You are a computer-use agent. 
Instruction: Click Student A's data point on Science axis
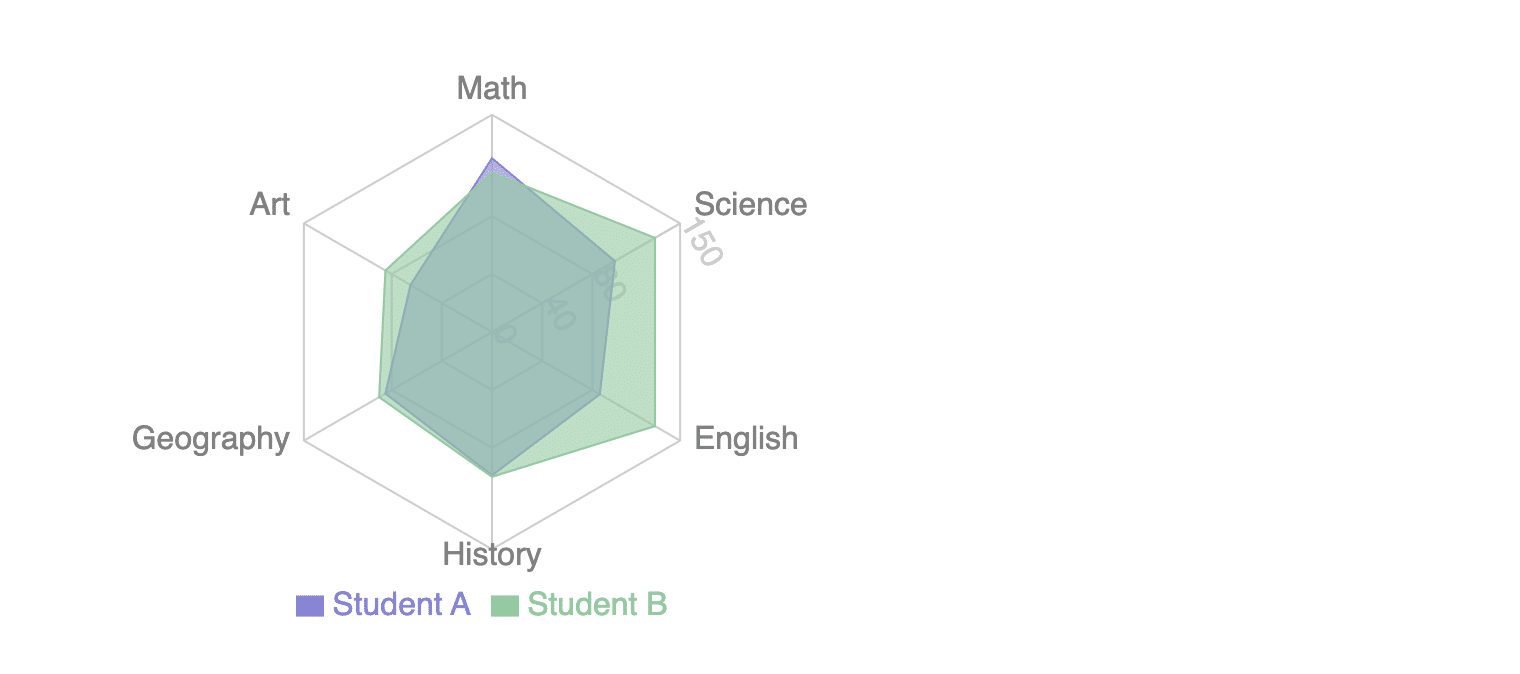click(x=614, y=262)
